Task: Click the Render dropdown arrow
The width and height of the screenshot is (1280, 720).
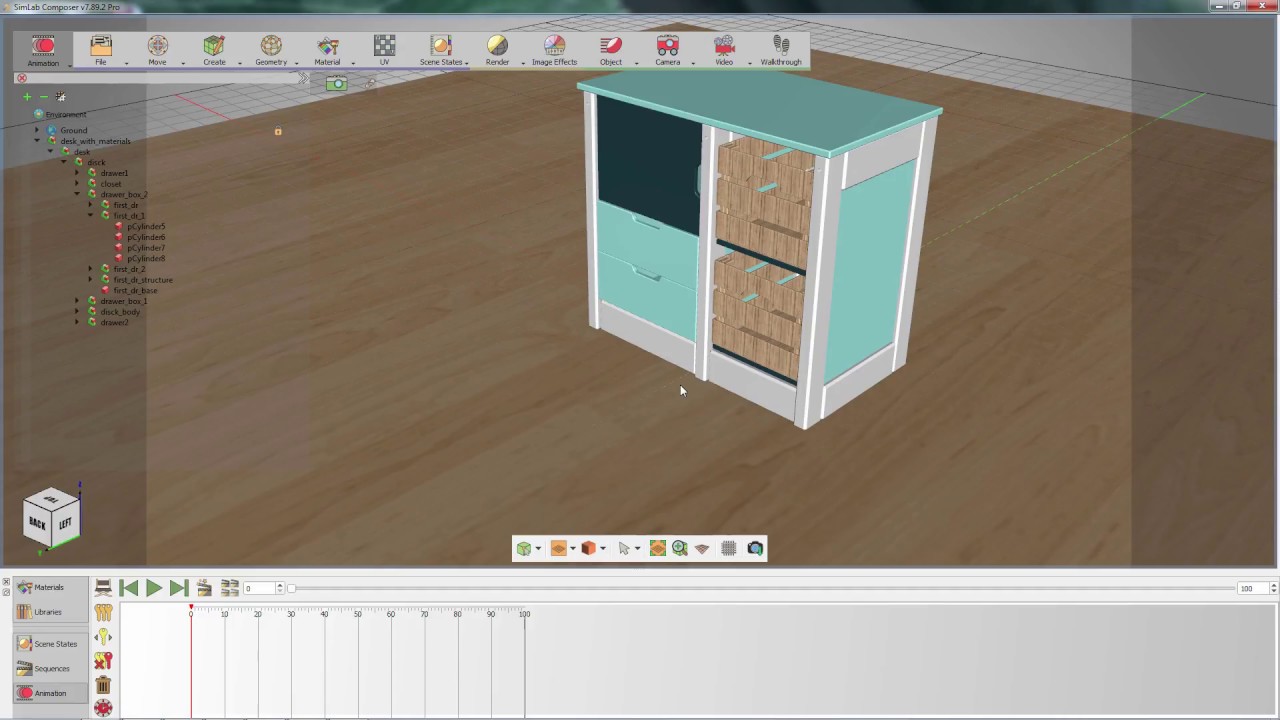Action: click(522, 63)
